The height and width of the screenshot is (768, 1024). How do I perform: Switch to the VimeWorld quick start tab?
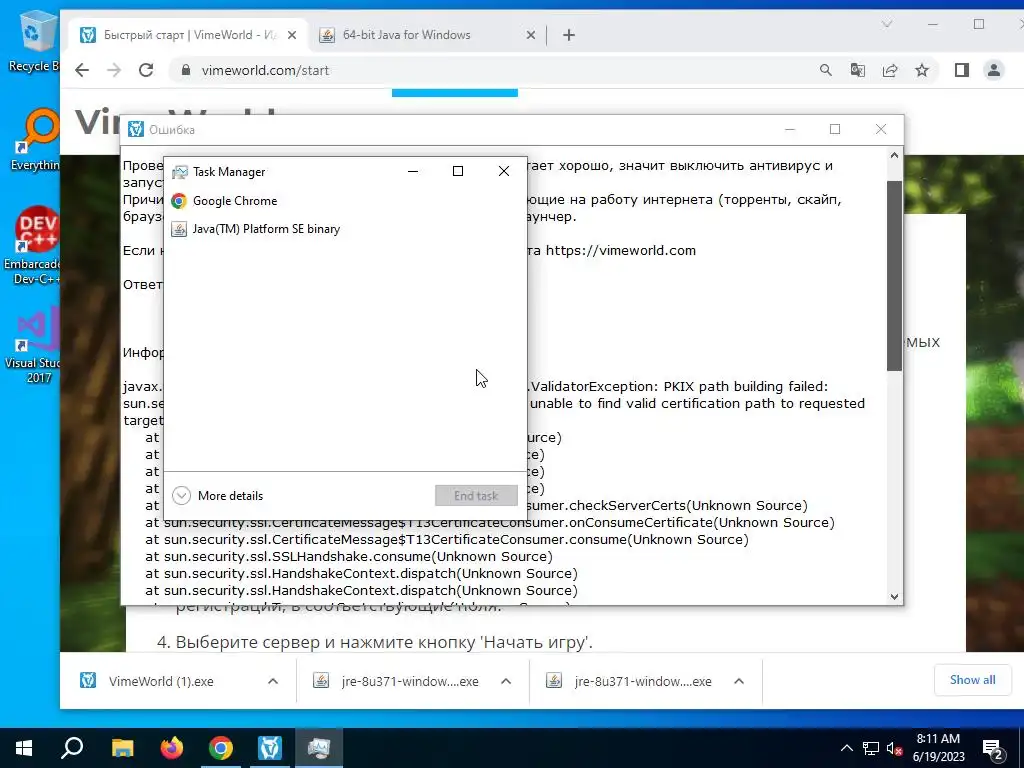pos(188,35)
